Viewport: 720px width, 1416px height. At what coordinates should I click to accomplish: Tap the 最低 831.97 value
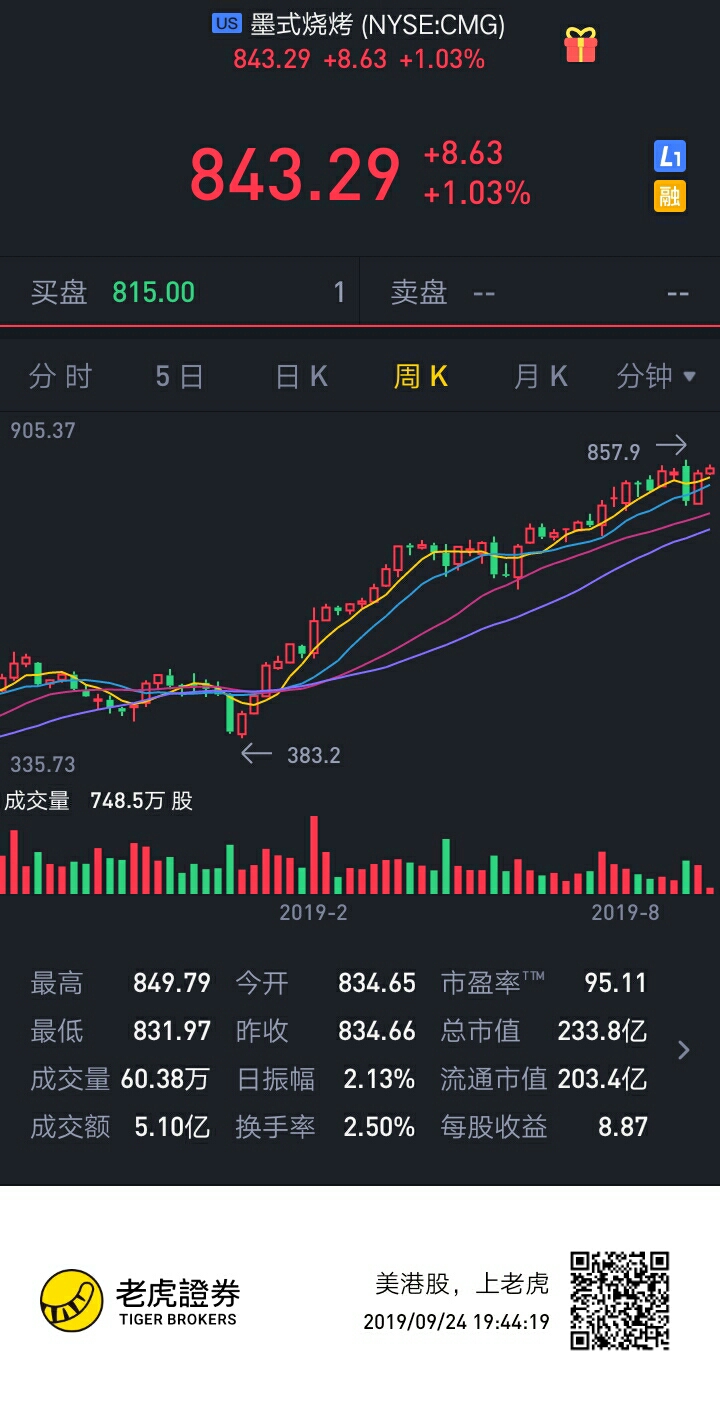coord(172,1031)
